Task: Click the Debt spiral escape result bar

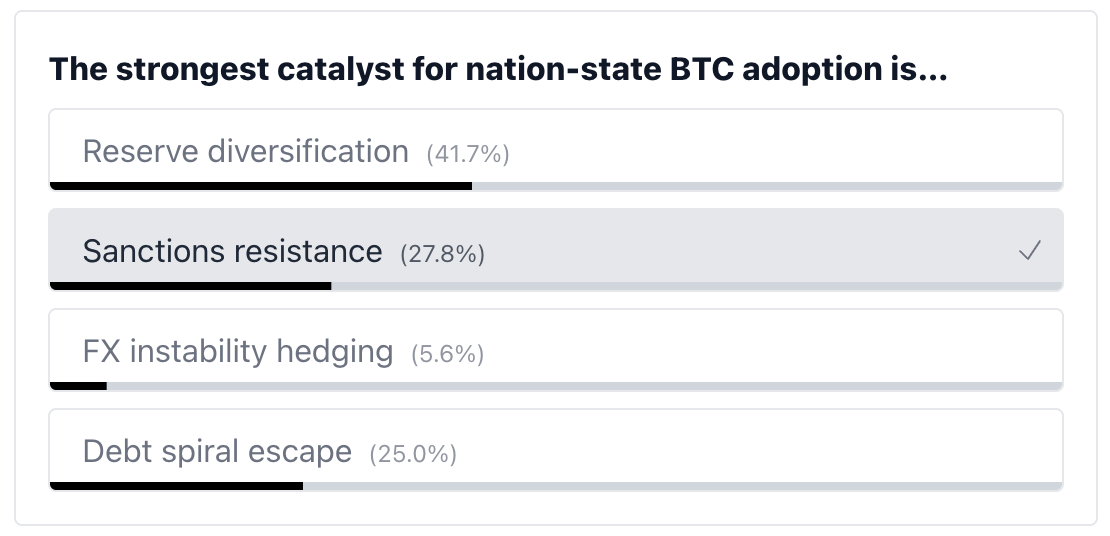Action: pos(176,486)
